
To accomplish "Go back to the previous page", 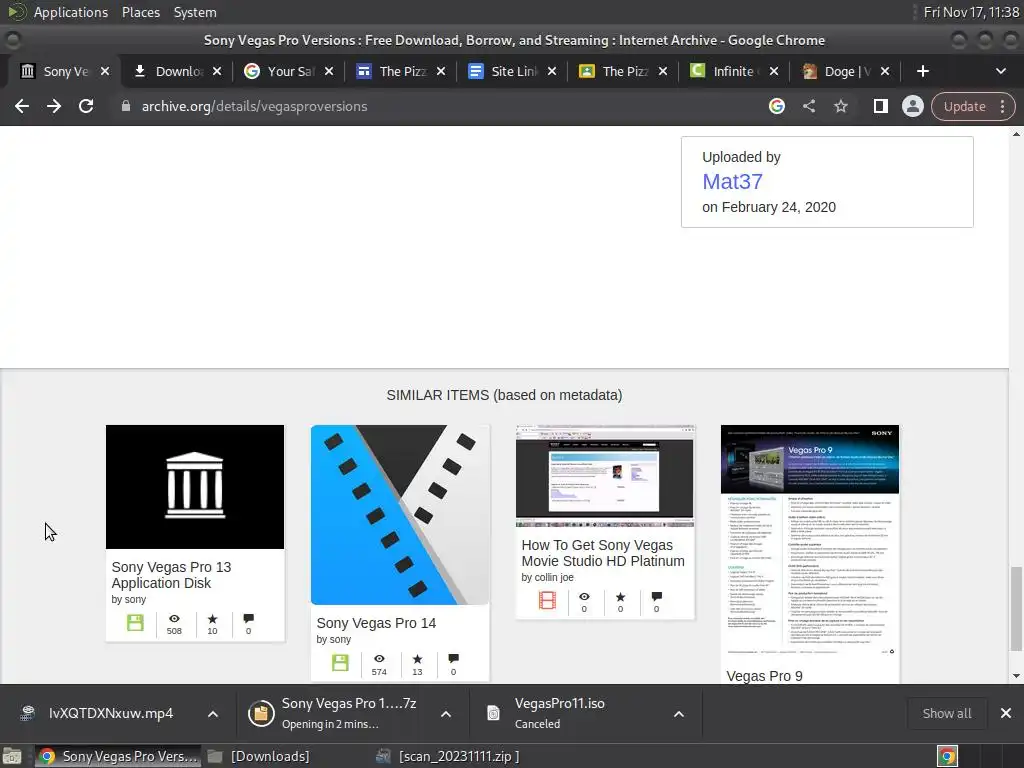I will point(22,106).
